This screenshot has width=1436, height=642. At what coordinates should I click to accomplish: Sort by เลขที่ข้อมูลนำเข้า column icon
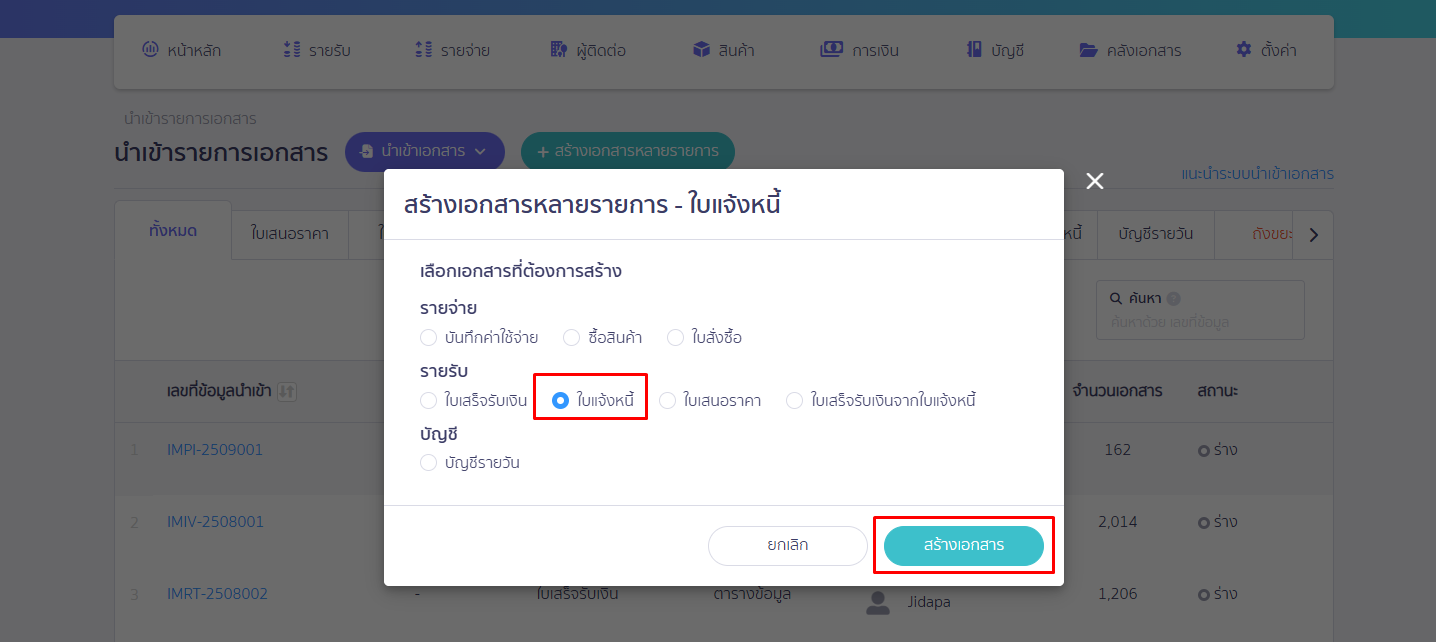pyautogui.click(x=286, y=392)
